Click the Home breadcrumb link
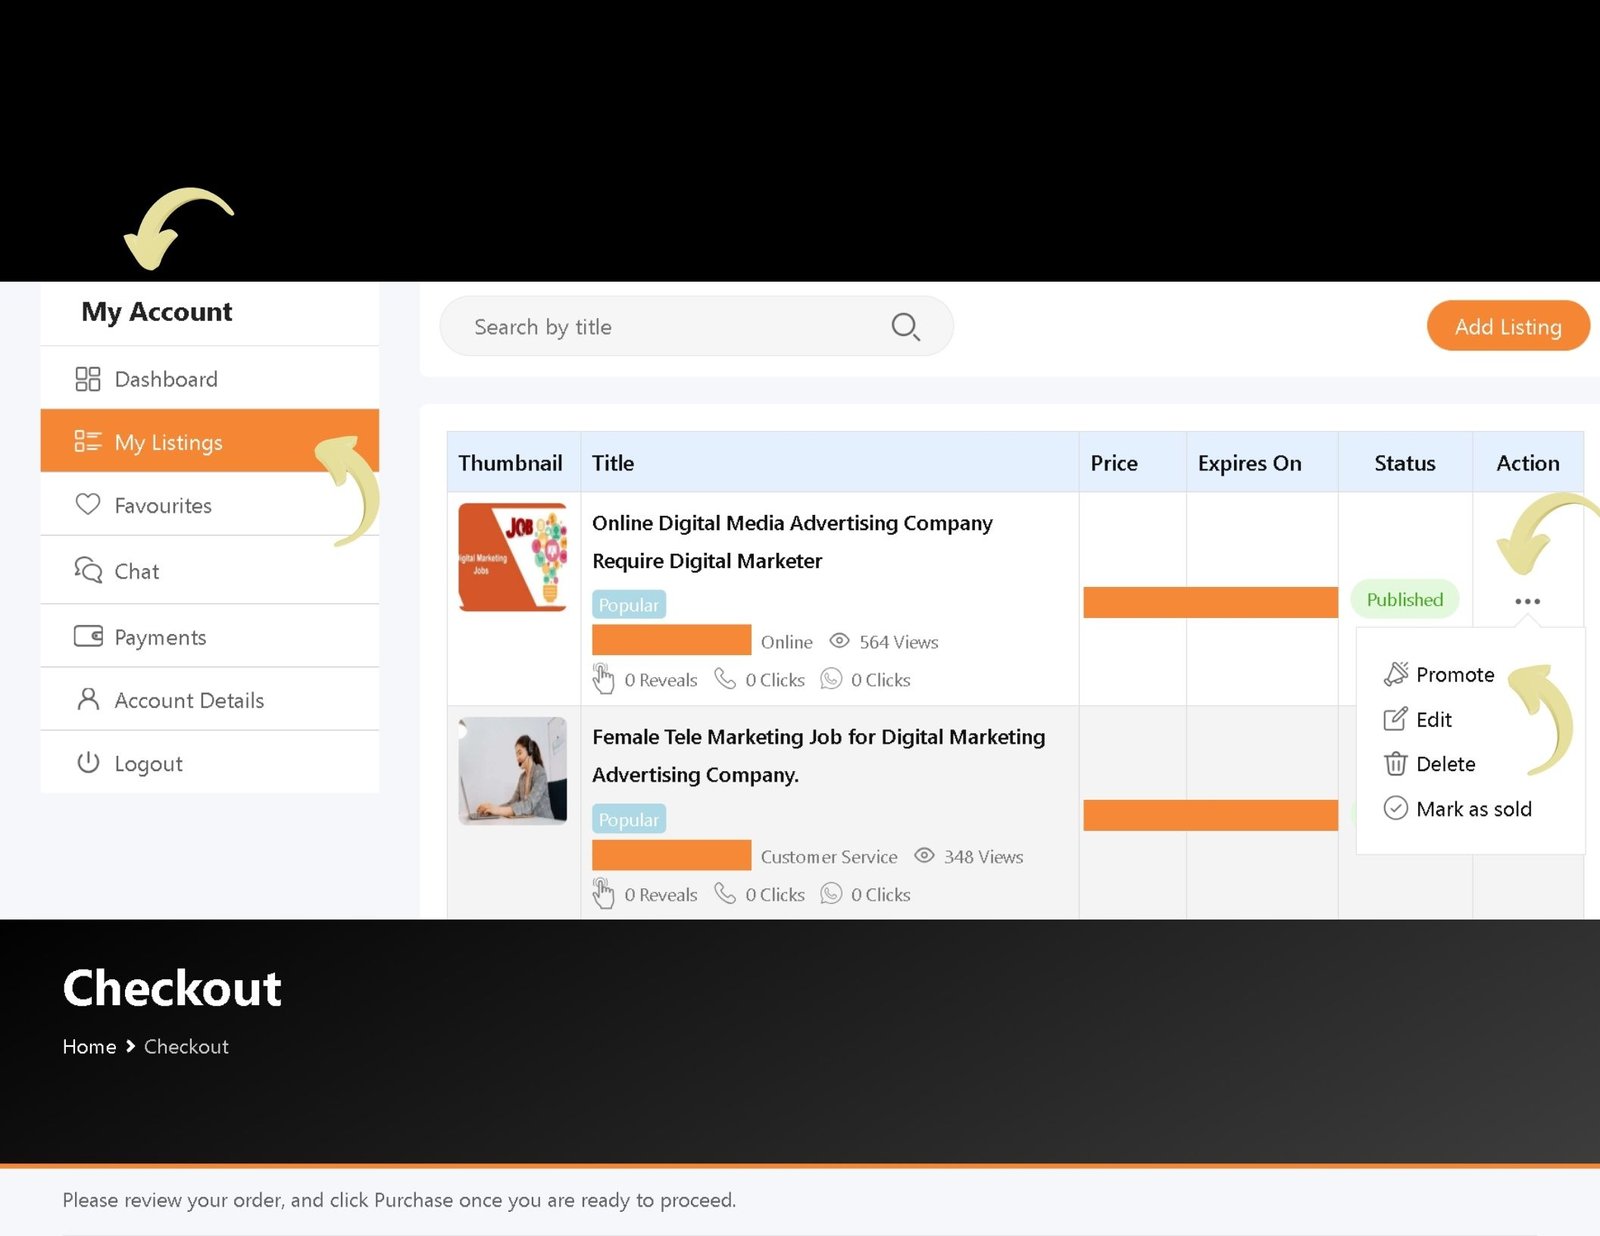The image size is (1600, 1236). click(89, 1047)
